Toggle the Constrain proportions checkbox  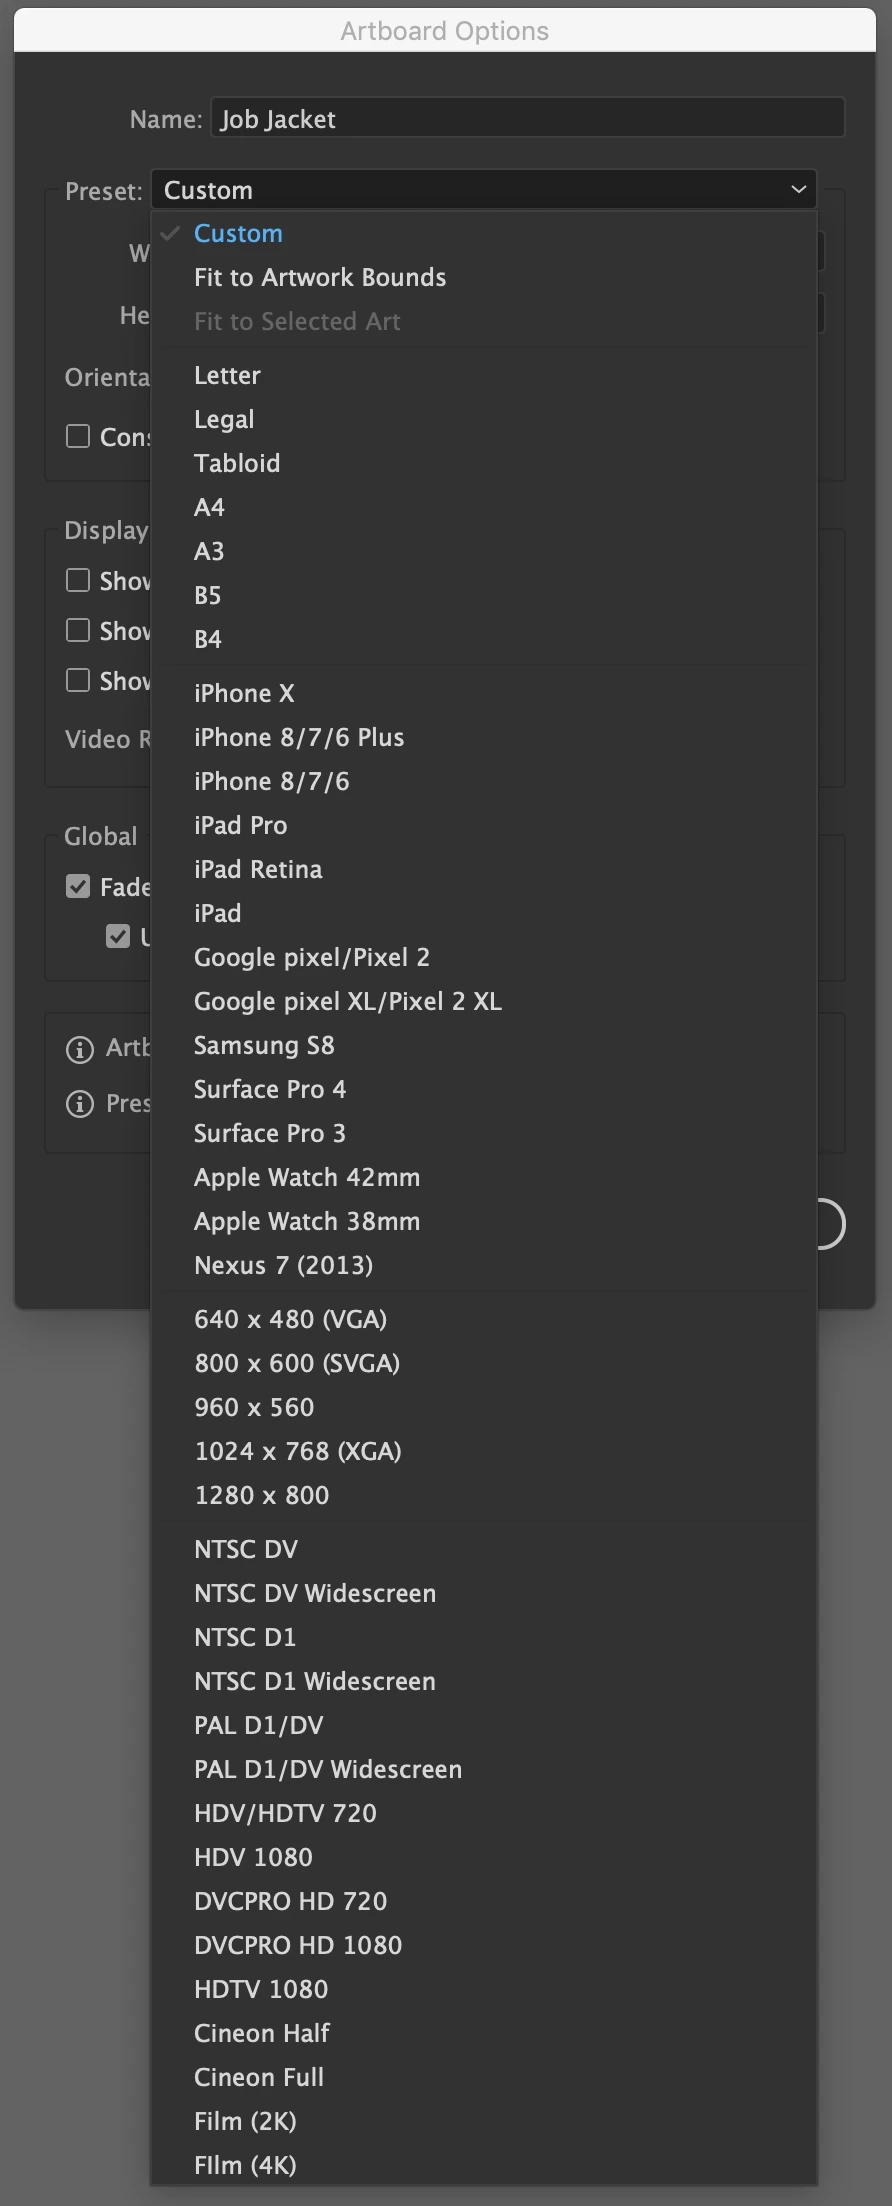click(78, 436)
